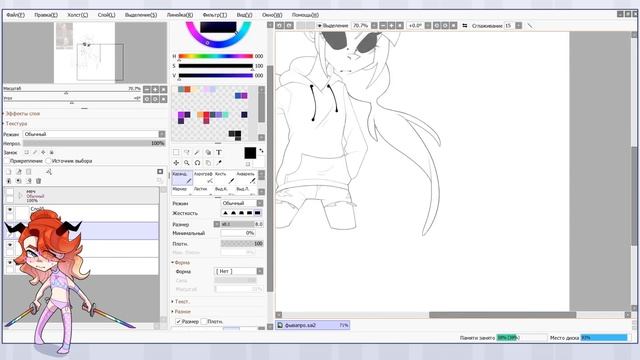
Task: Expand the Разное section
Action: (x=181, y=311)
